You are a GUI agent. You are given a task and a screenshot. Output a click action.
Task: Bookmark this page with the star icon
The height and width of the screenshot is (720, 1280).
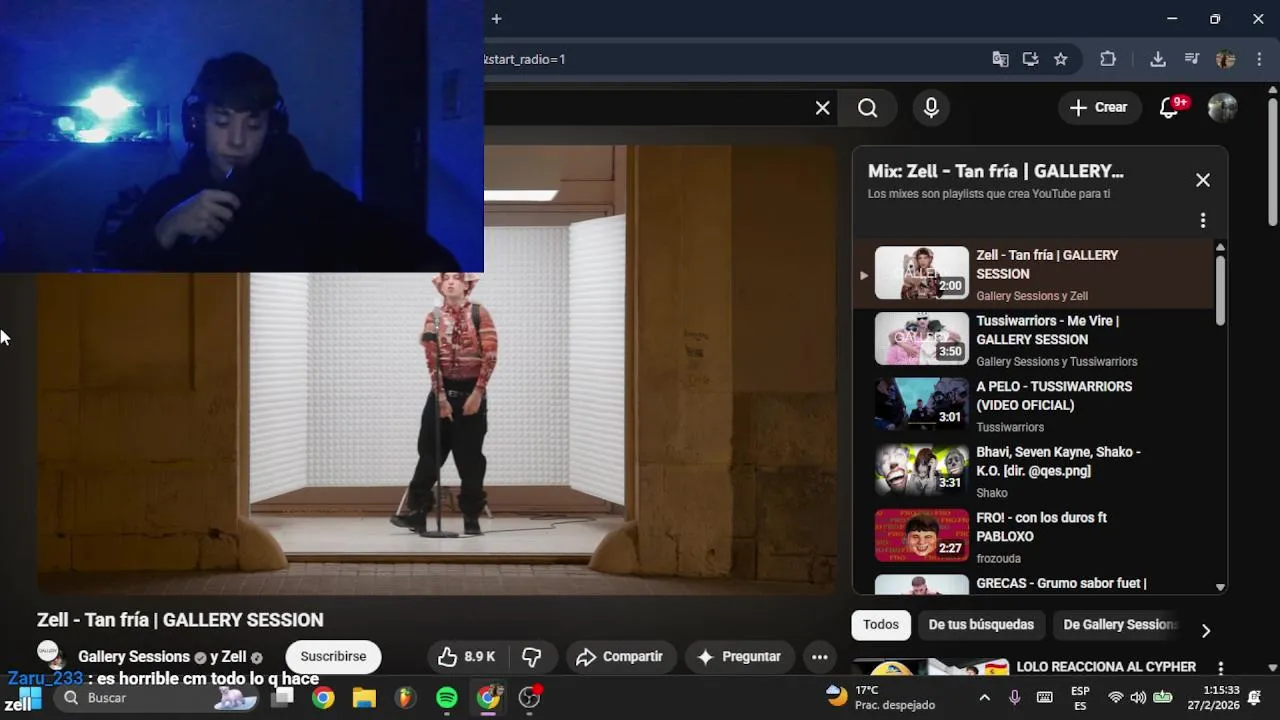(1061, 59)
